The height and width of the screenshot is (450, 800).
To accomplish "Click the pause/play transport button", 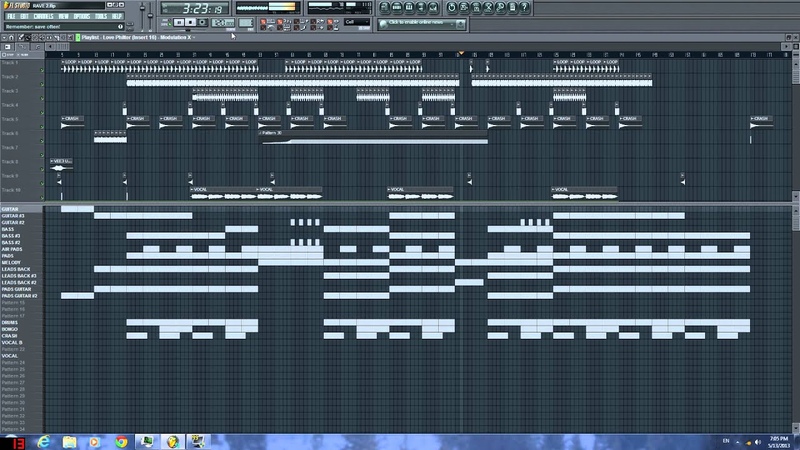I will 179,22.
